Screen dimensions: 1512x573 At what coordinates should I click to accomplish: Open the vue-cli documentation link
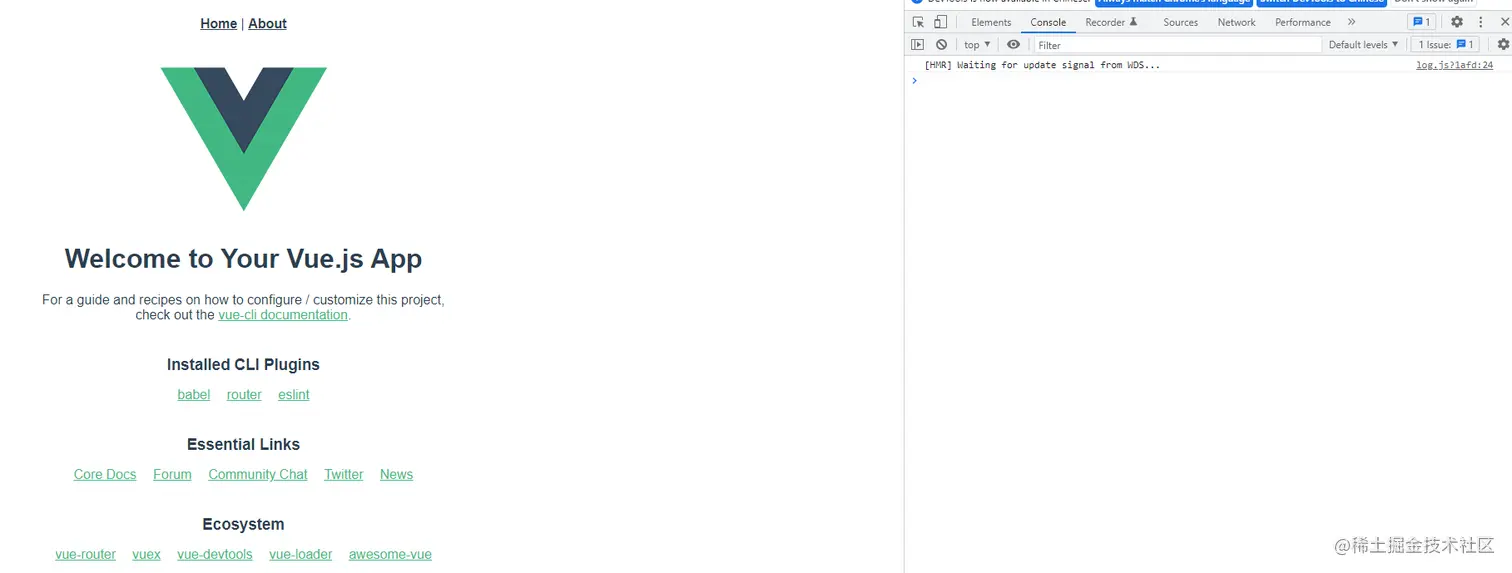coord(283,315)
